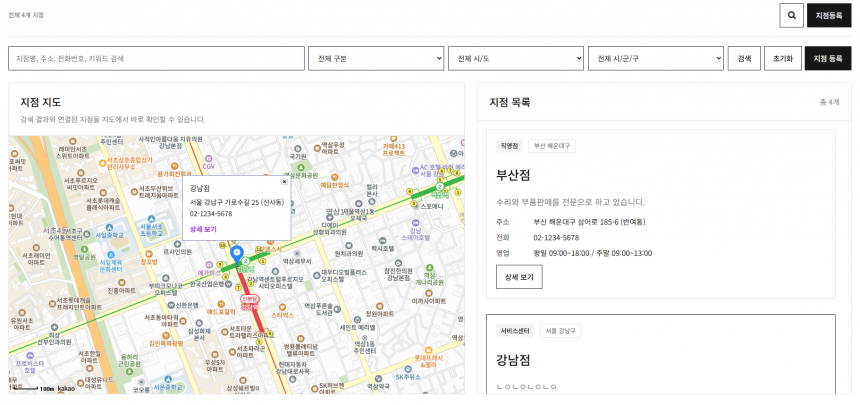The width and height of the screenshot is (860, 405).
Task: Click the 신분당 station badge on map
Action: pos(250,299)
